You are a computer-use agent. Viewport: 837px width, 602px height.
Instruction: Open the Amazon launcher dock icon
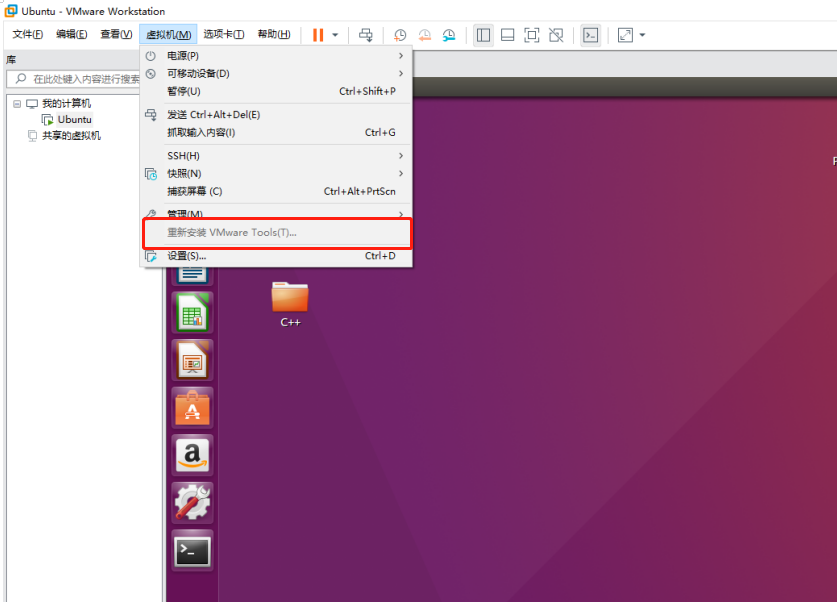pyautogui.click(x=192, y=455)
